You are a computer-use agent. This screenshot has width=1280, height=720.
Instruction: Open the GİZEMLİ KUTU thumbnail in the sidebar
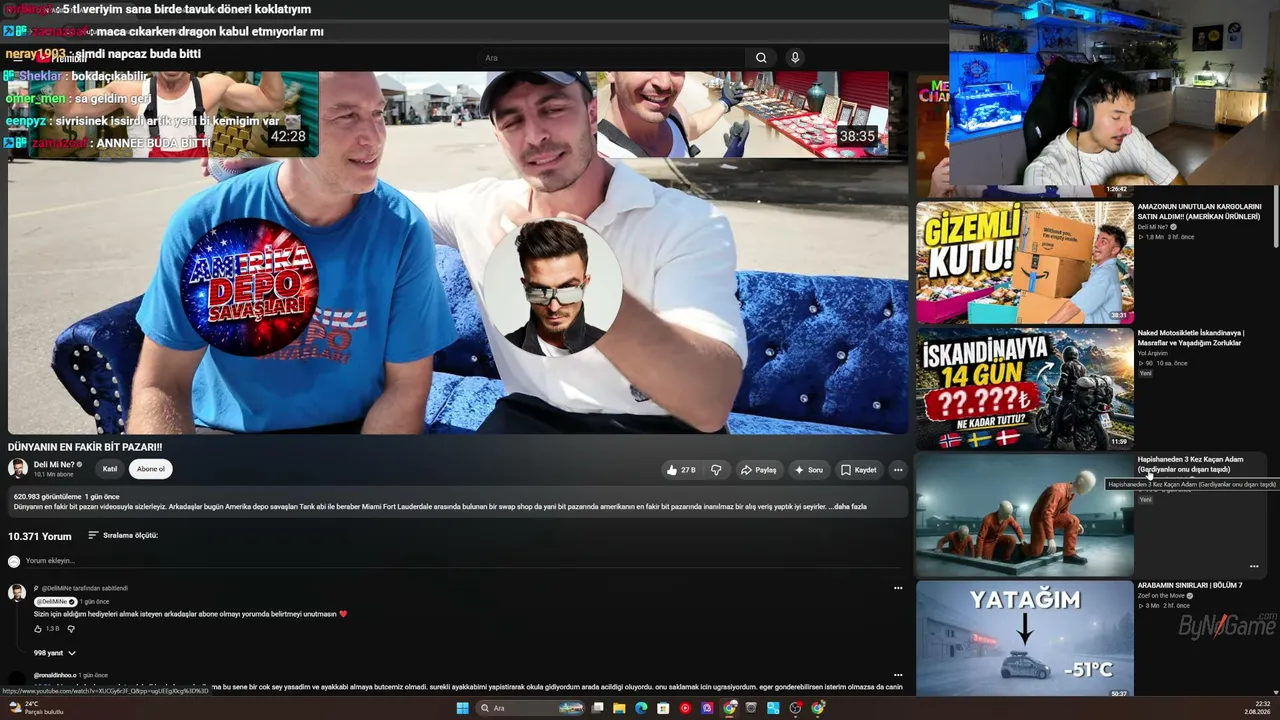pos(1025,263)
